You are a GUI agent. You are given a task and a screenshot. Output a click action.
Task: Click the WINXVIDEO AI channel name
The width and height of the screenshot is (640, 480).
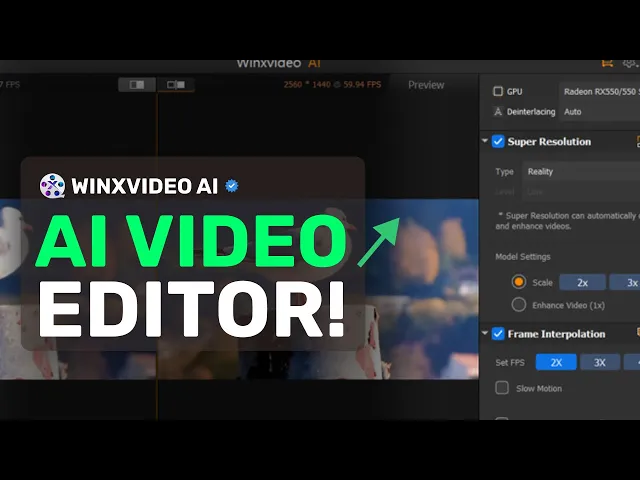pyautogui.click(x=144, y=186)
